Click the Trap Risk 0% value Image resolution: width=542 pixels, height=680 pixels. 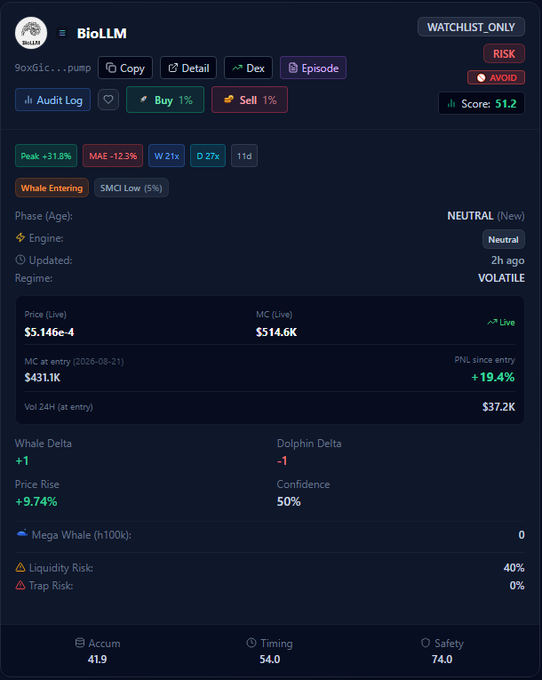517,585
